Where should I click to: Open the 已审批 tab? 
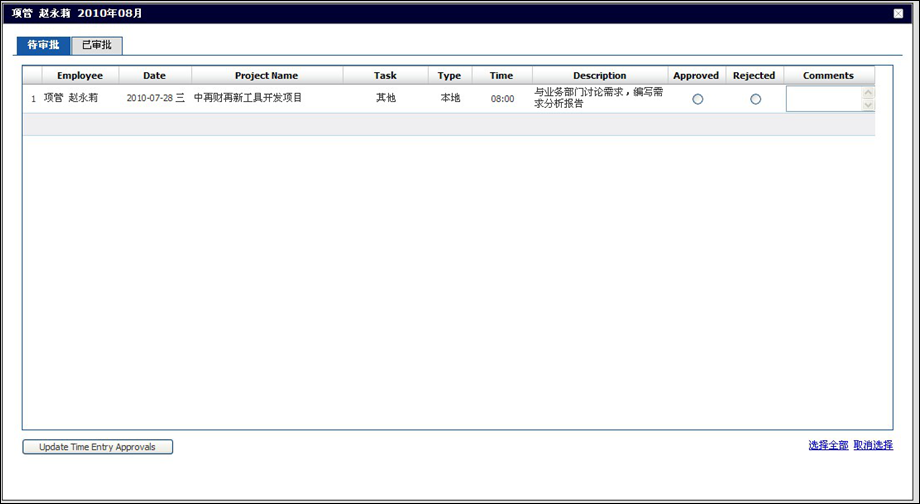[97, 46]
